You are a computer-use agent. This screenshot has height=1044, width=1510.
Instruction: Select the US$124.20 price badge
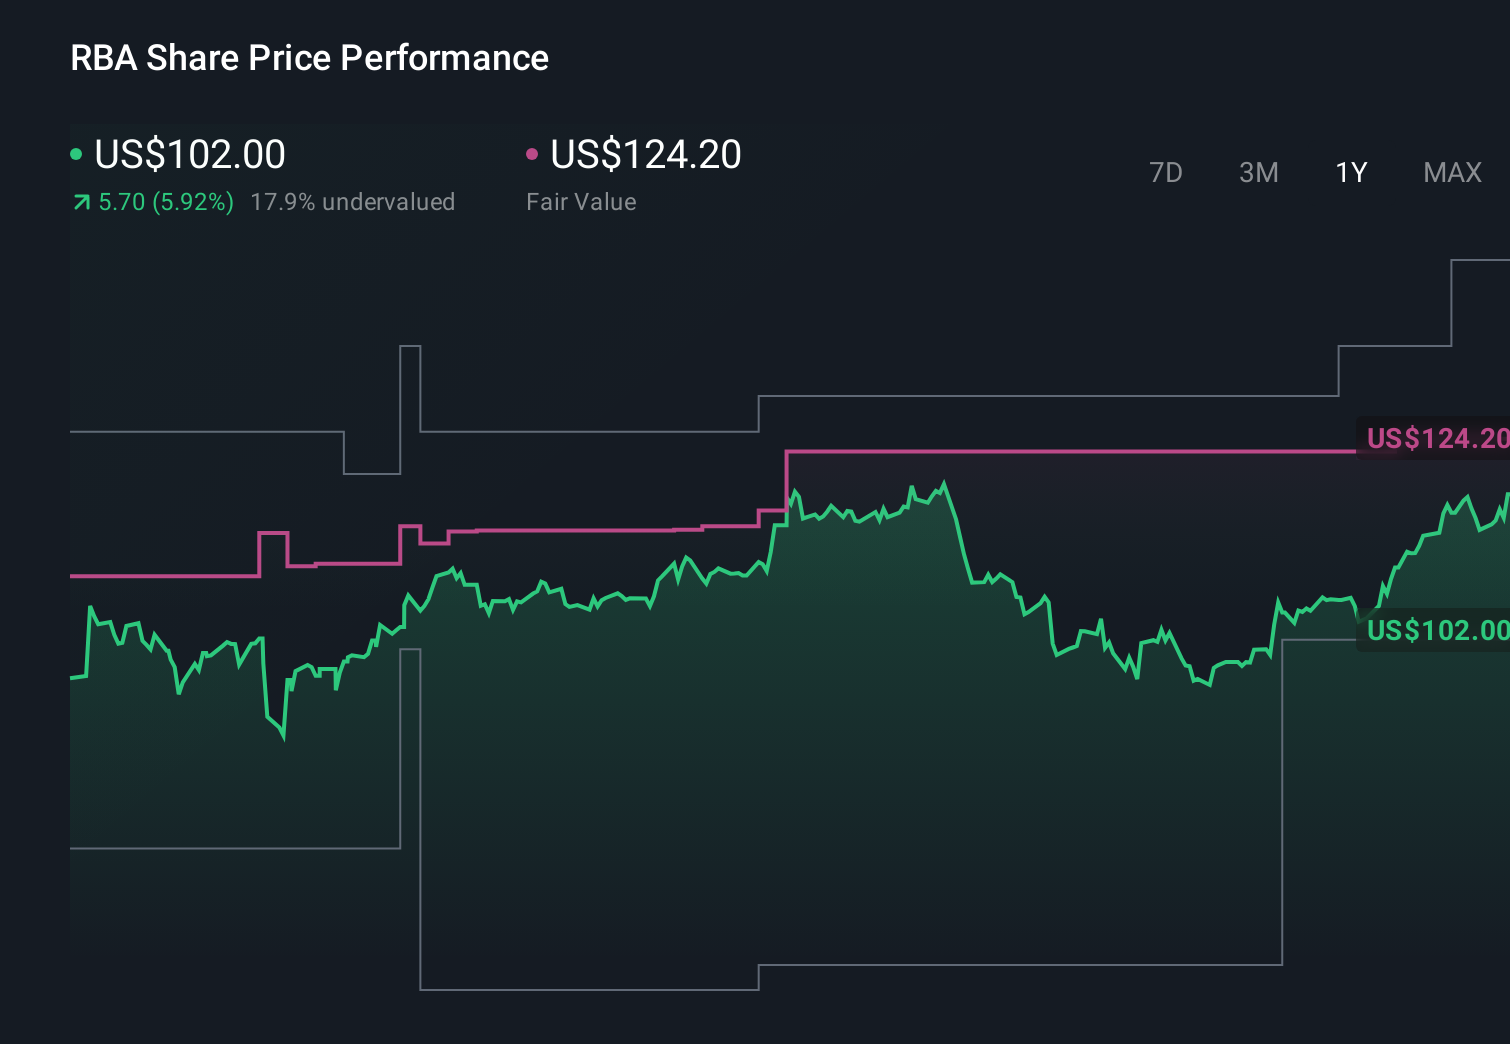click(x=1435, y=438)
